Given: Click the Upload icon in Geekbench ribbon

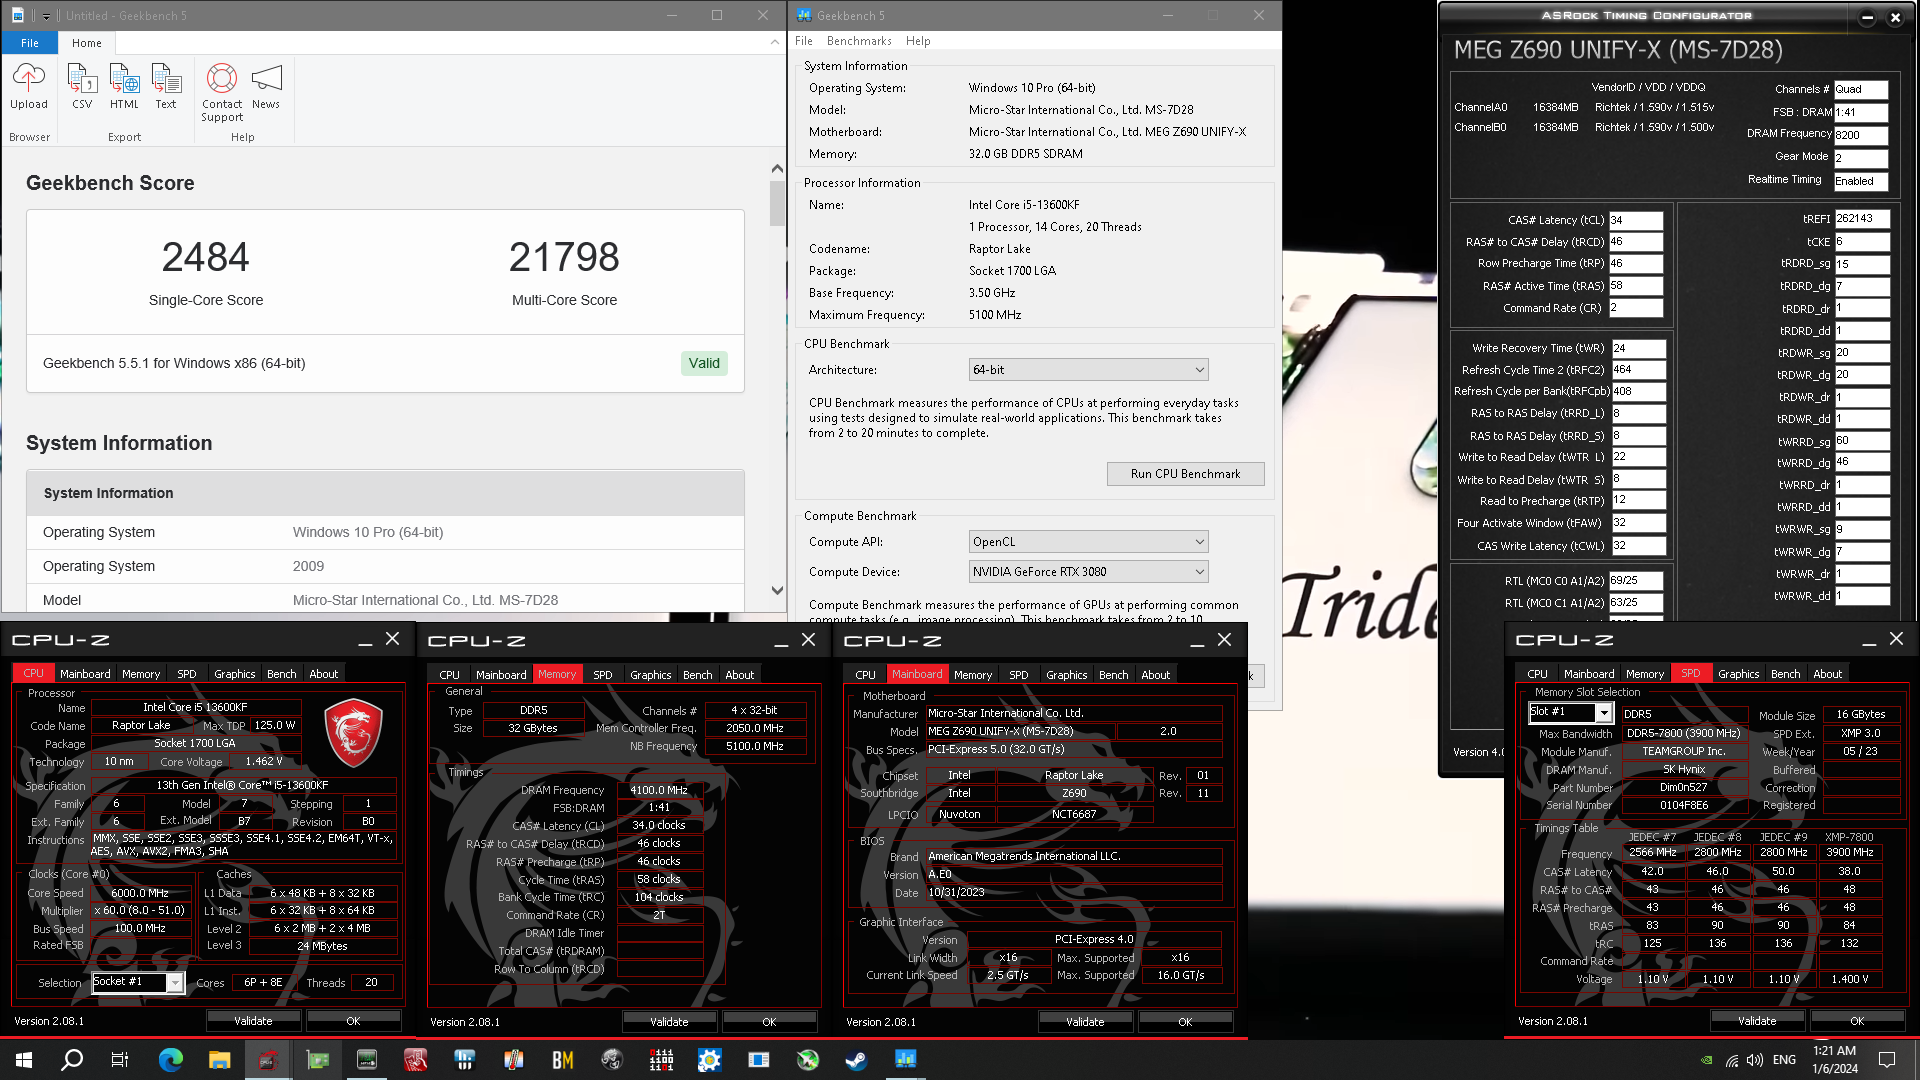Looking at the screenshot, I should coord(29,86).
